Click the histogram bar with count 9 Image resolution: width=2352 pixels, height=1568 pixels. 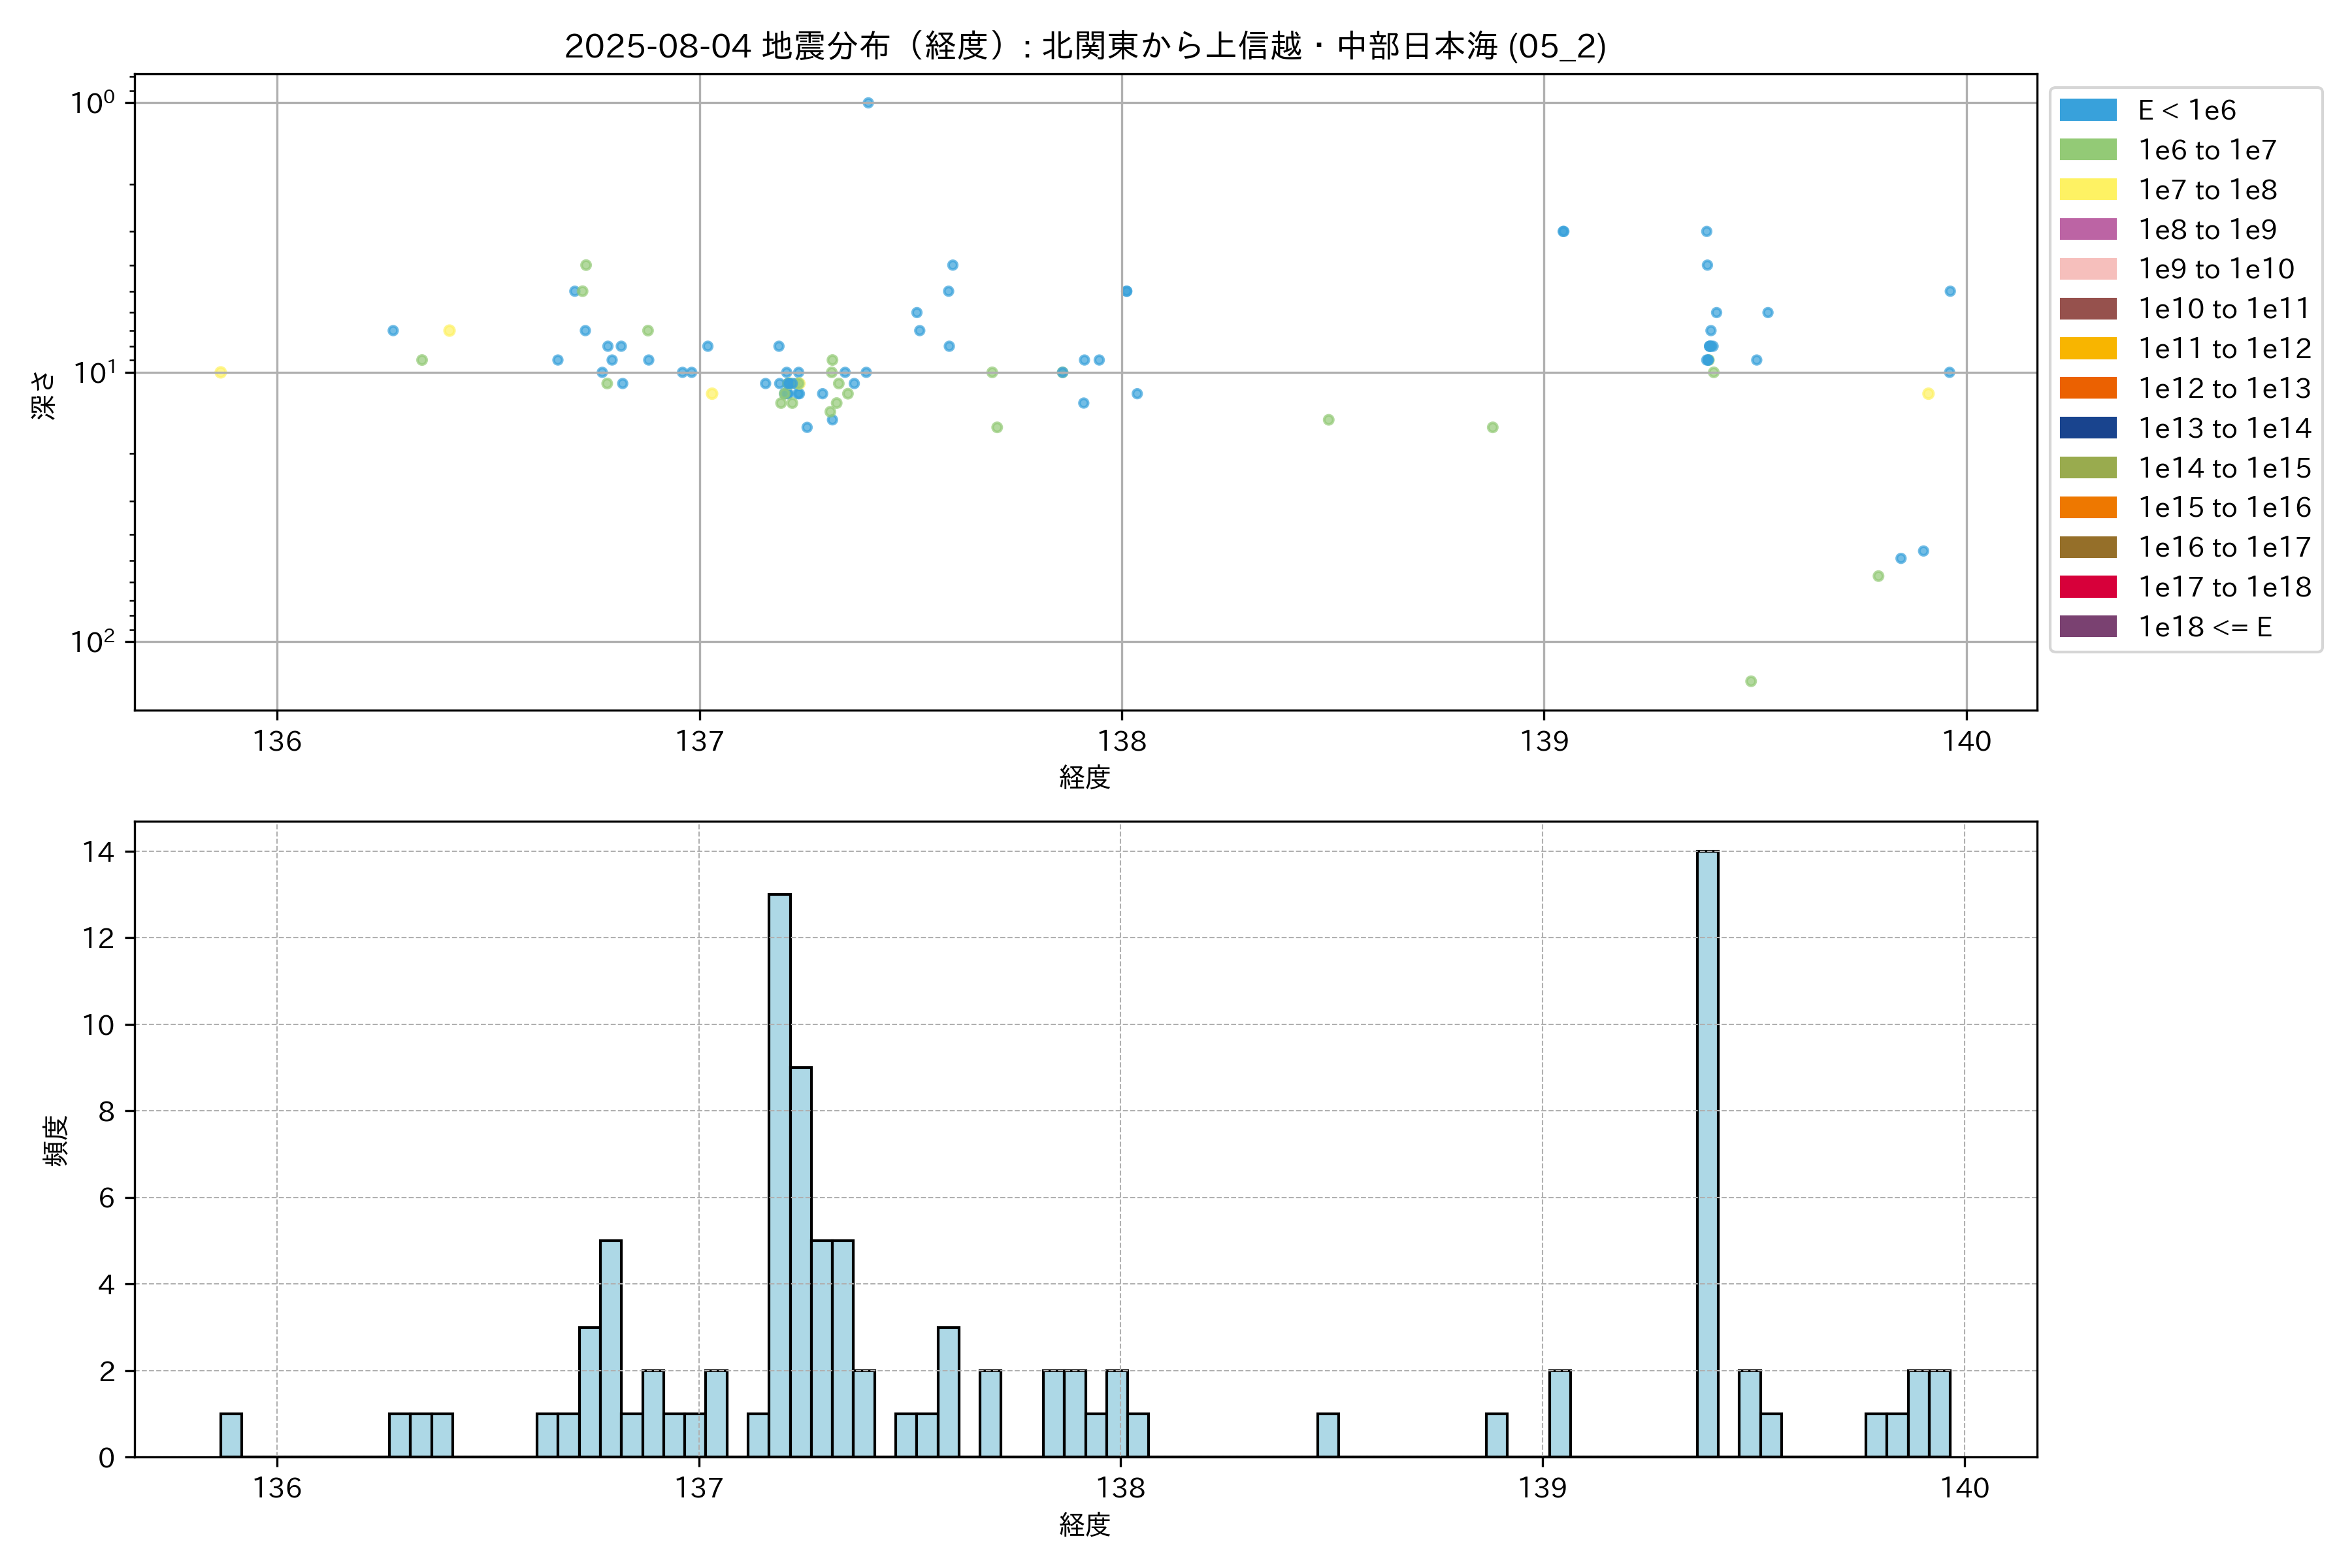(800, 1261)
